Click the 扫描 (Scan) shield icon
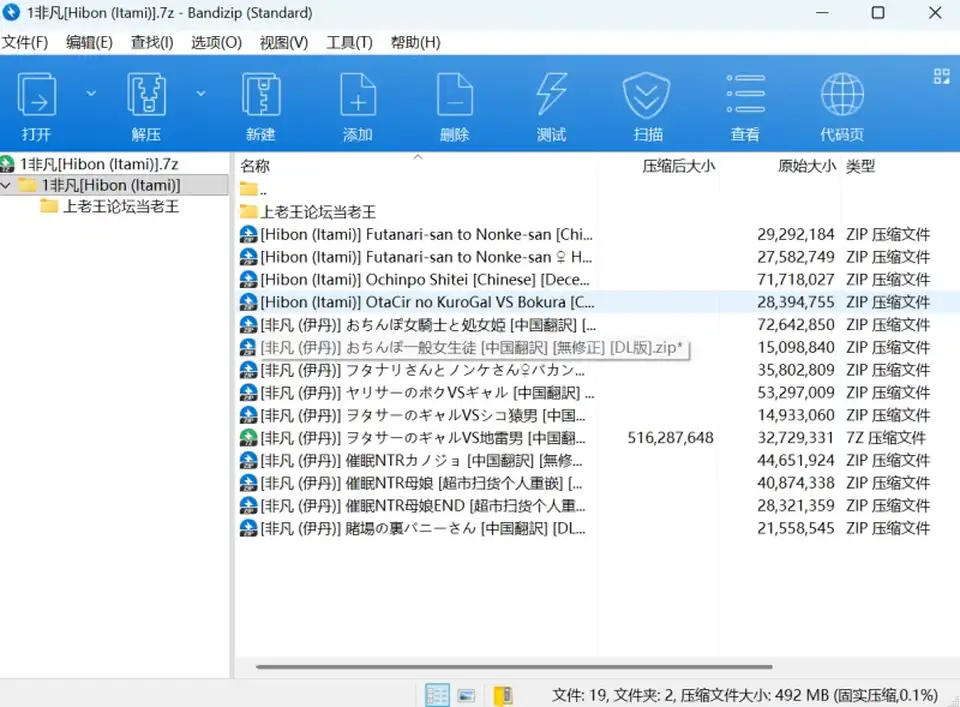 (647, 94)
